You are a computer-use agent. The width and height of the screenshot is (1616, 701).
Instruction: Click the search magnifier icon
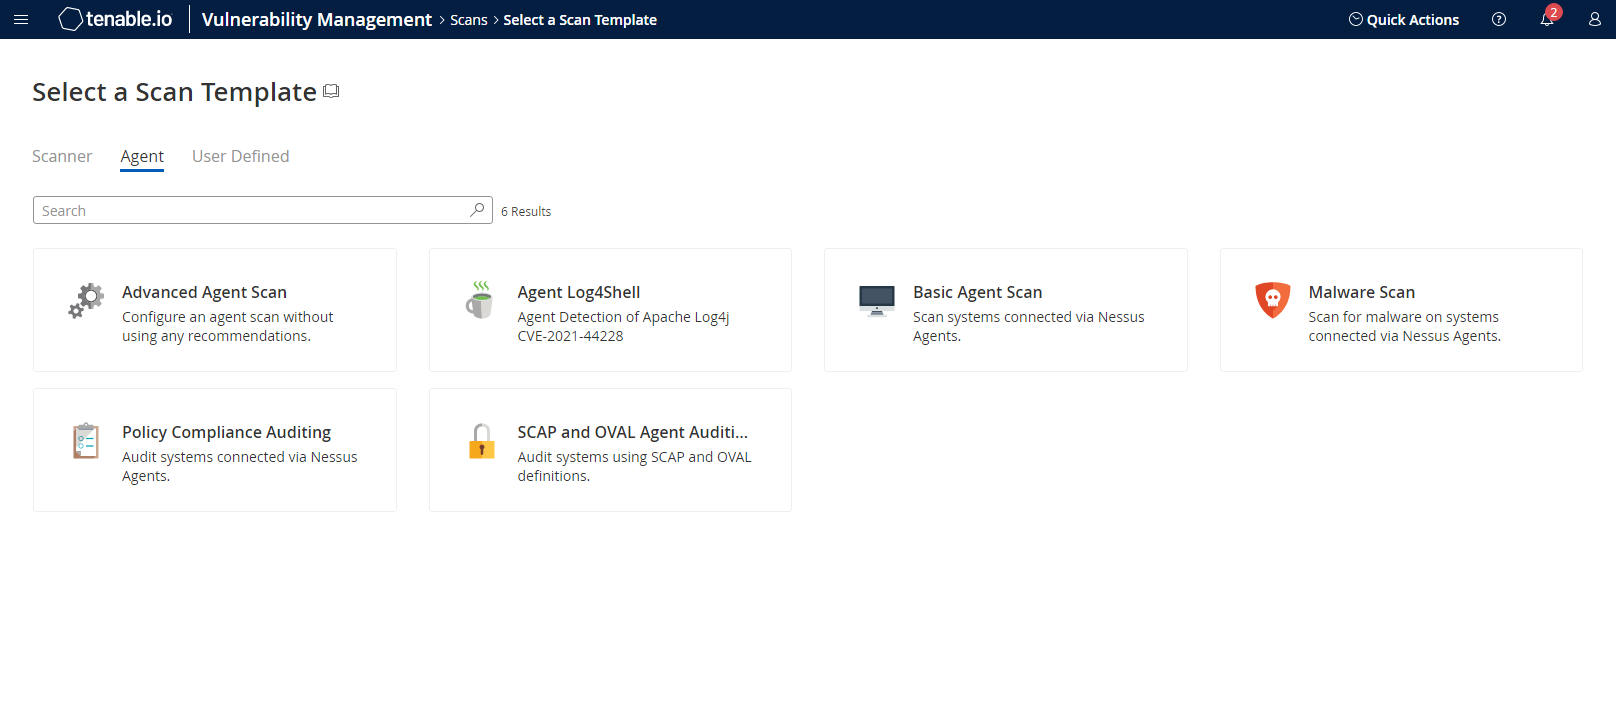click(x=477, y=210)
